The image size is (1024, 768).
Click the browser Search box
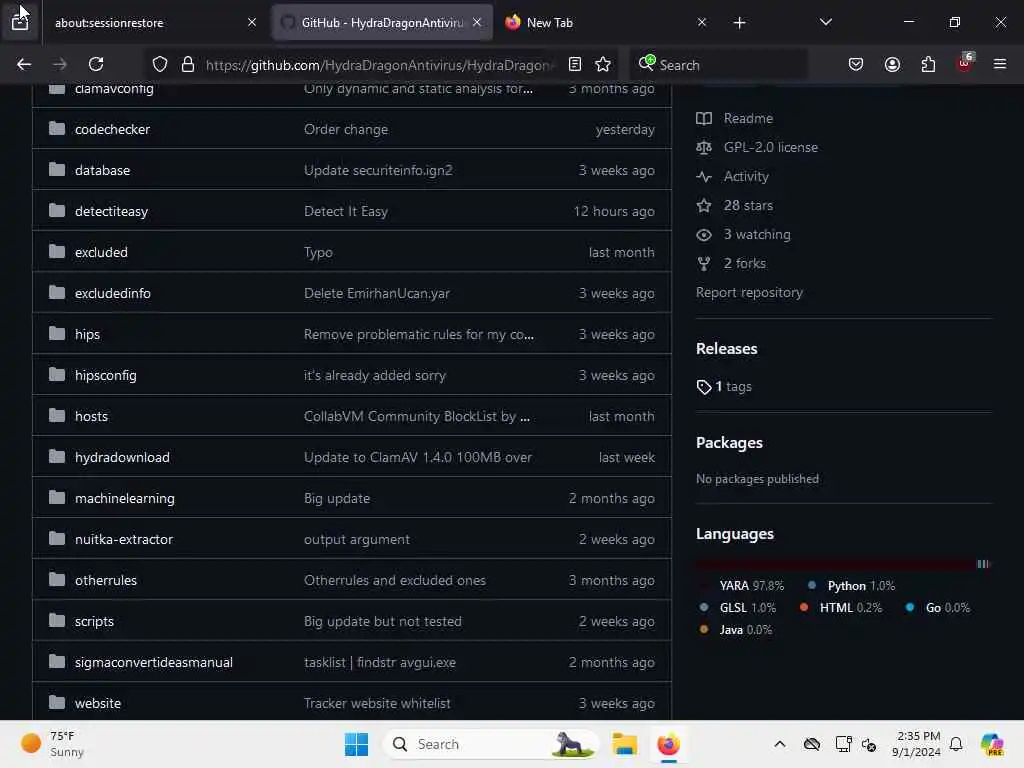tap(718, 65)
